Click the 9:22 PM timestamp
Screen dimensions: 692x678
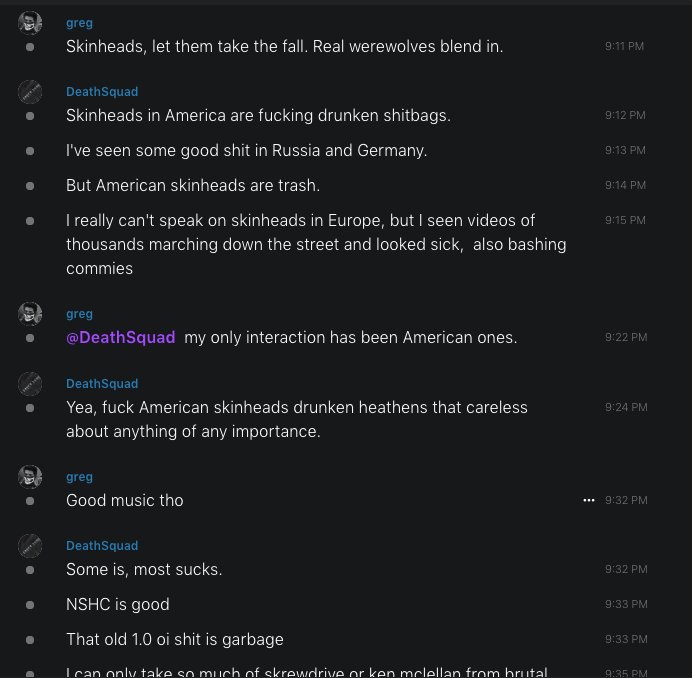coord(625,338)
